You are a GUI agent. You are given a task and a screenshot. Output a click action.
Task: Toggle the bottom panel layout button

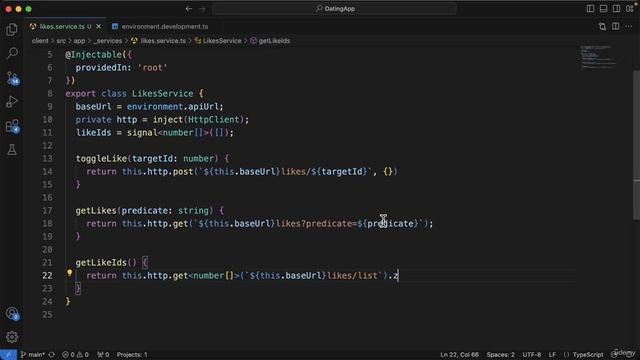coord(603,9)
